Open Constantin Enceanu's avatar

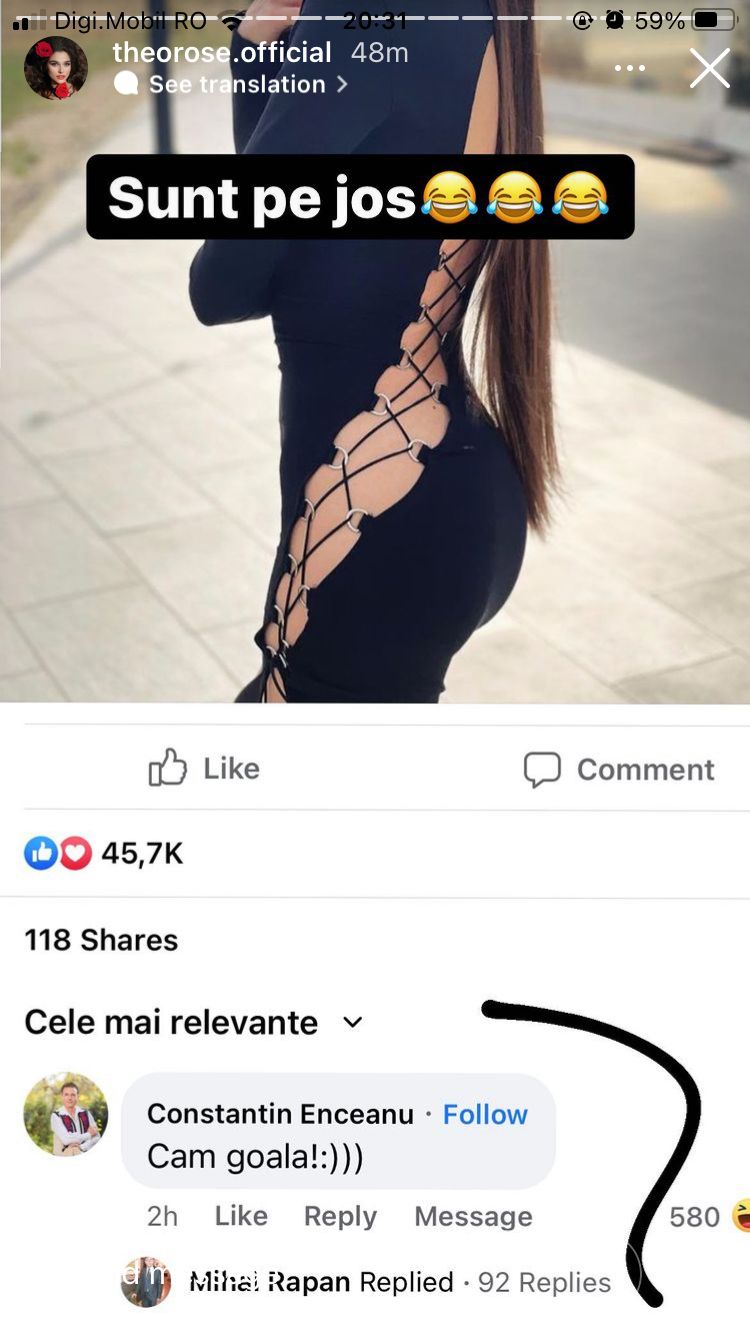66,1114
